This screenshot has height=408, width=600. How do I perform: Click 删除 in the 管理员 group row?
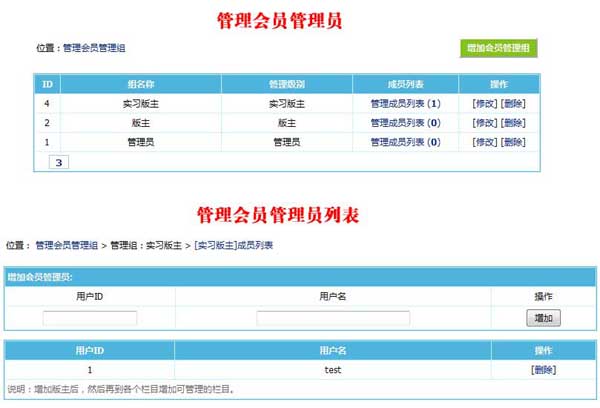point(513,142)
